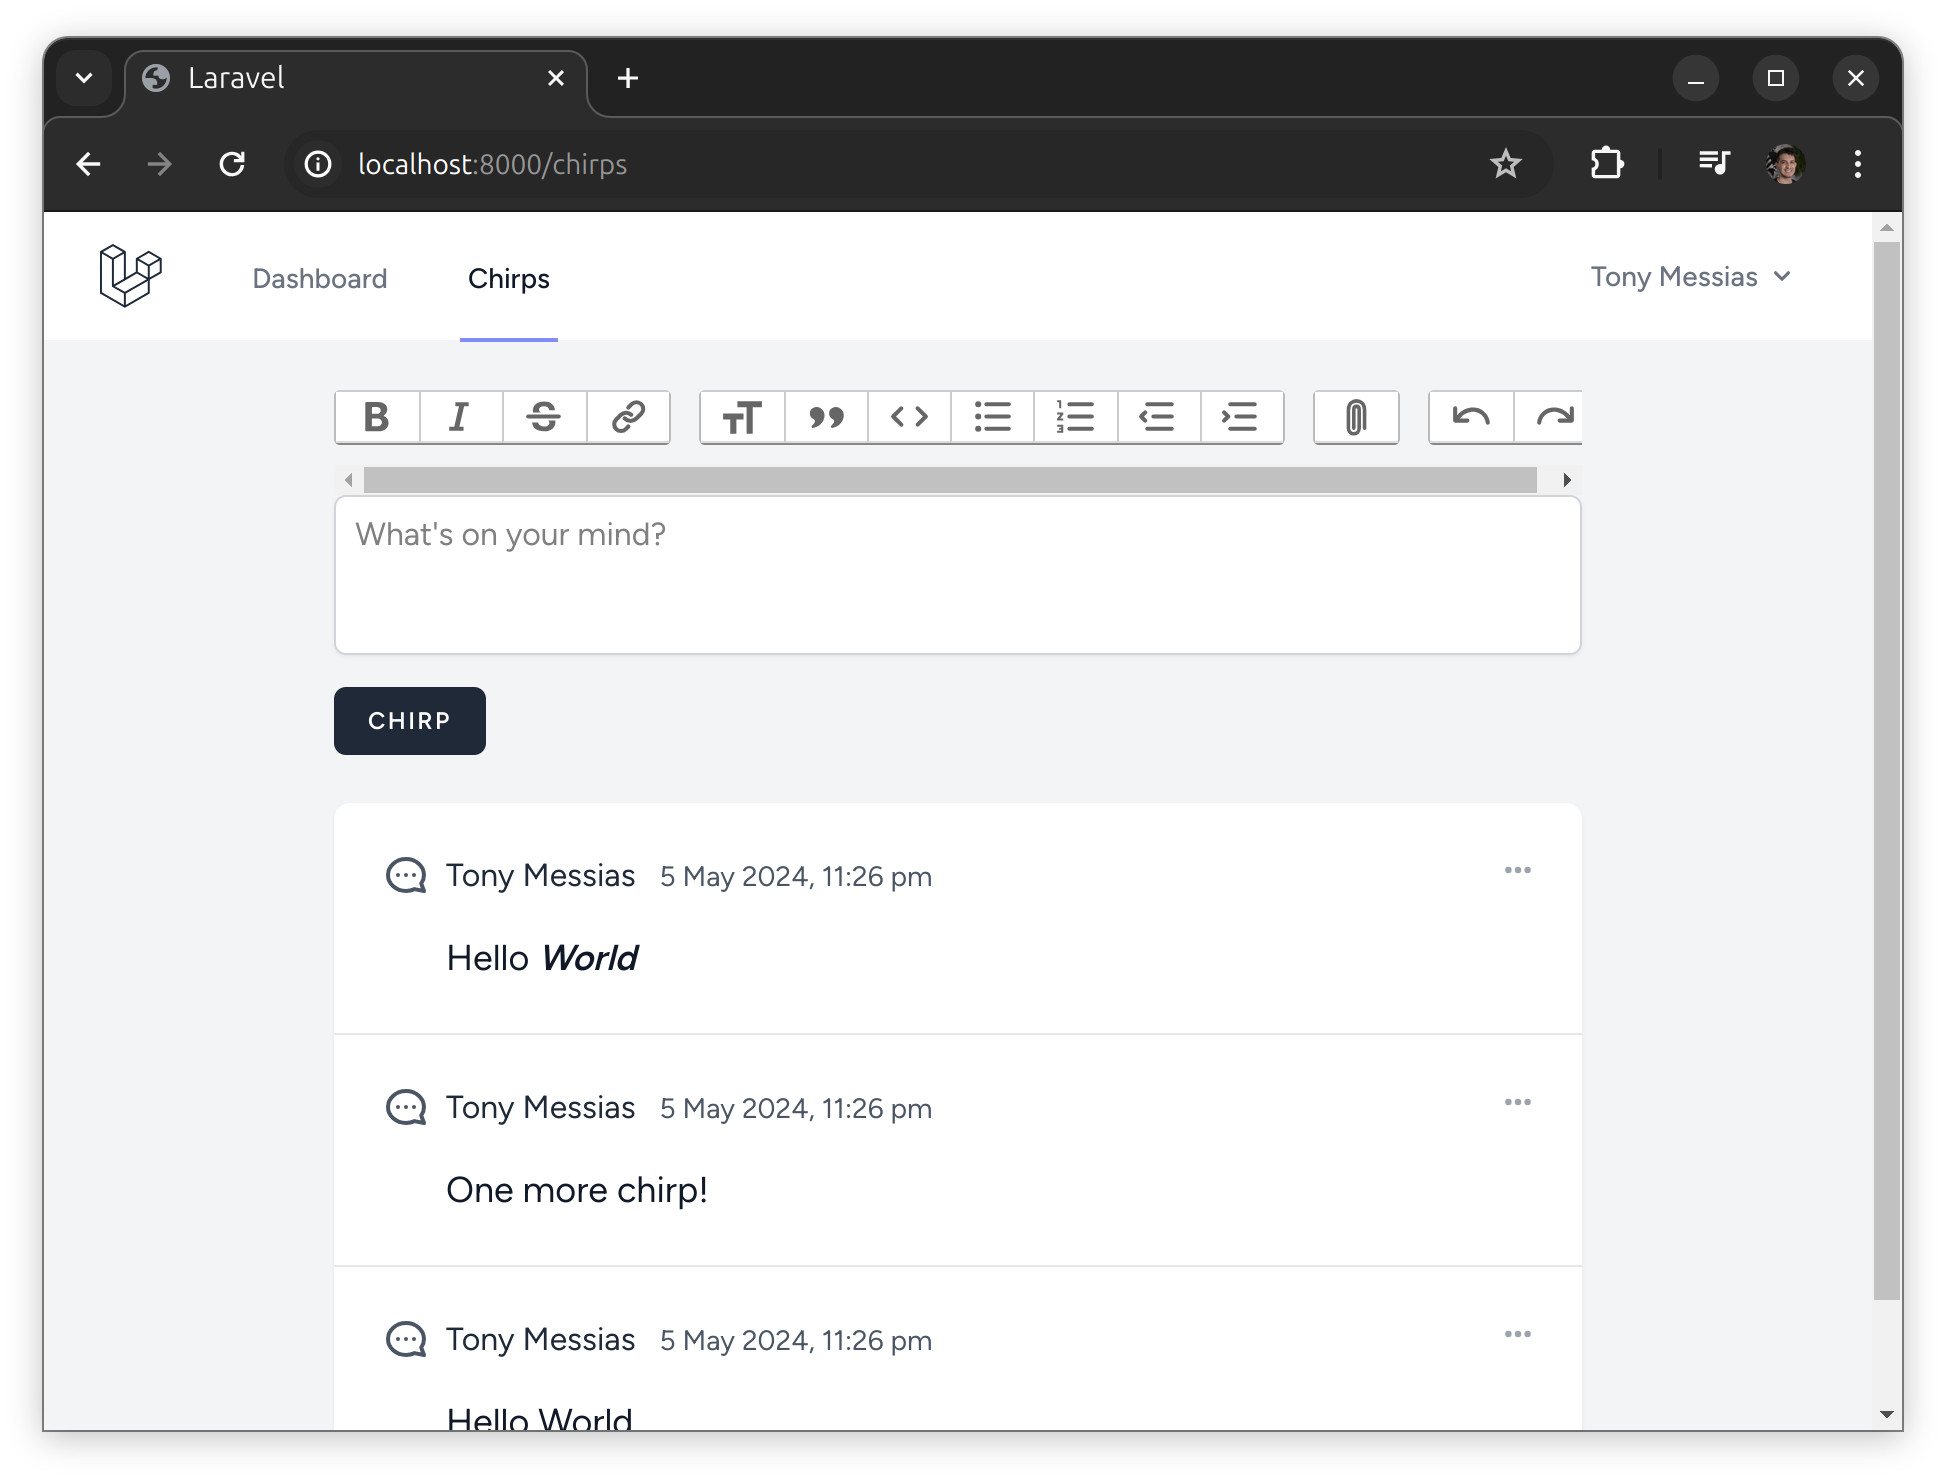Image resolution: width=1946 pixels, height=1480 pixels.
Task: Click the unordered list icon
Action: (x=992, y=417)
